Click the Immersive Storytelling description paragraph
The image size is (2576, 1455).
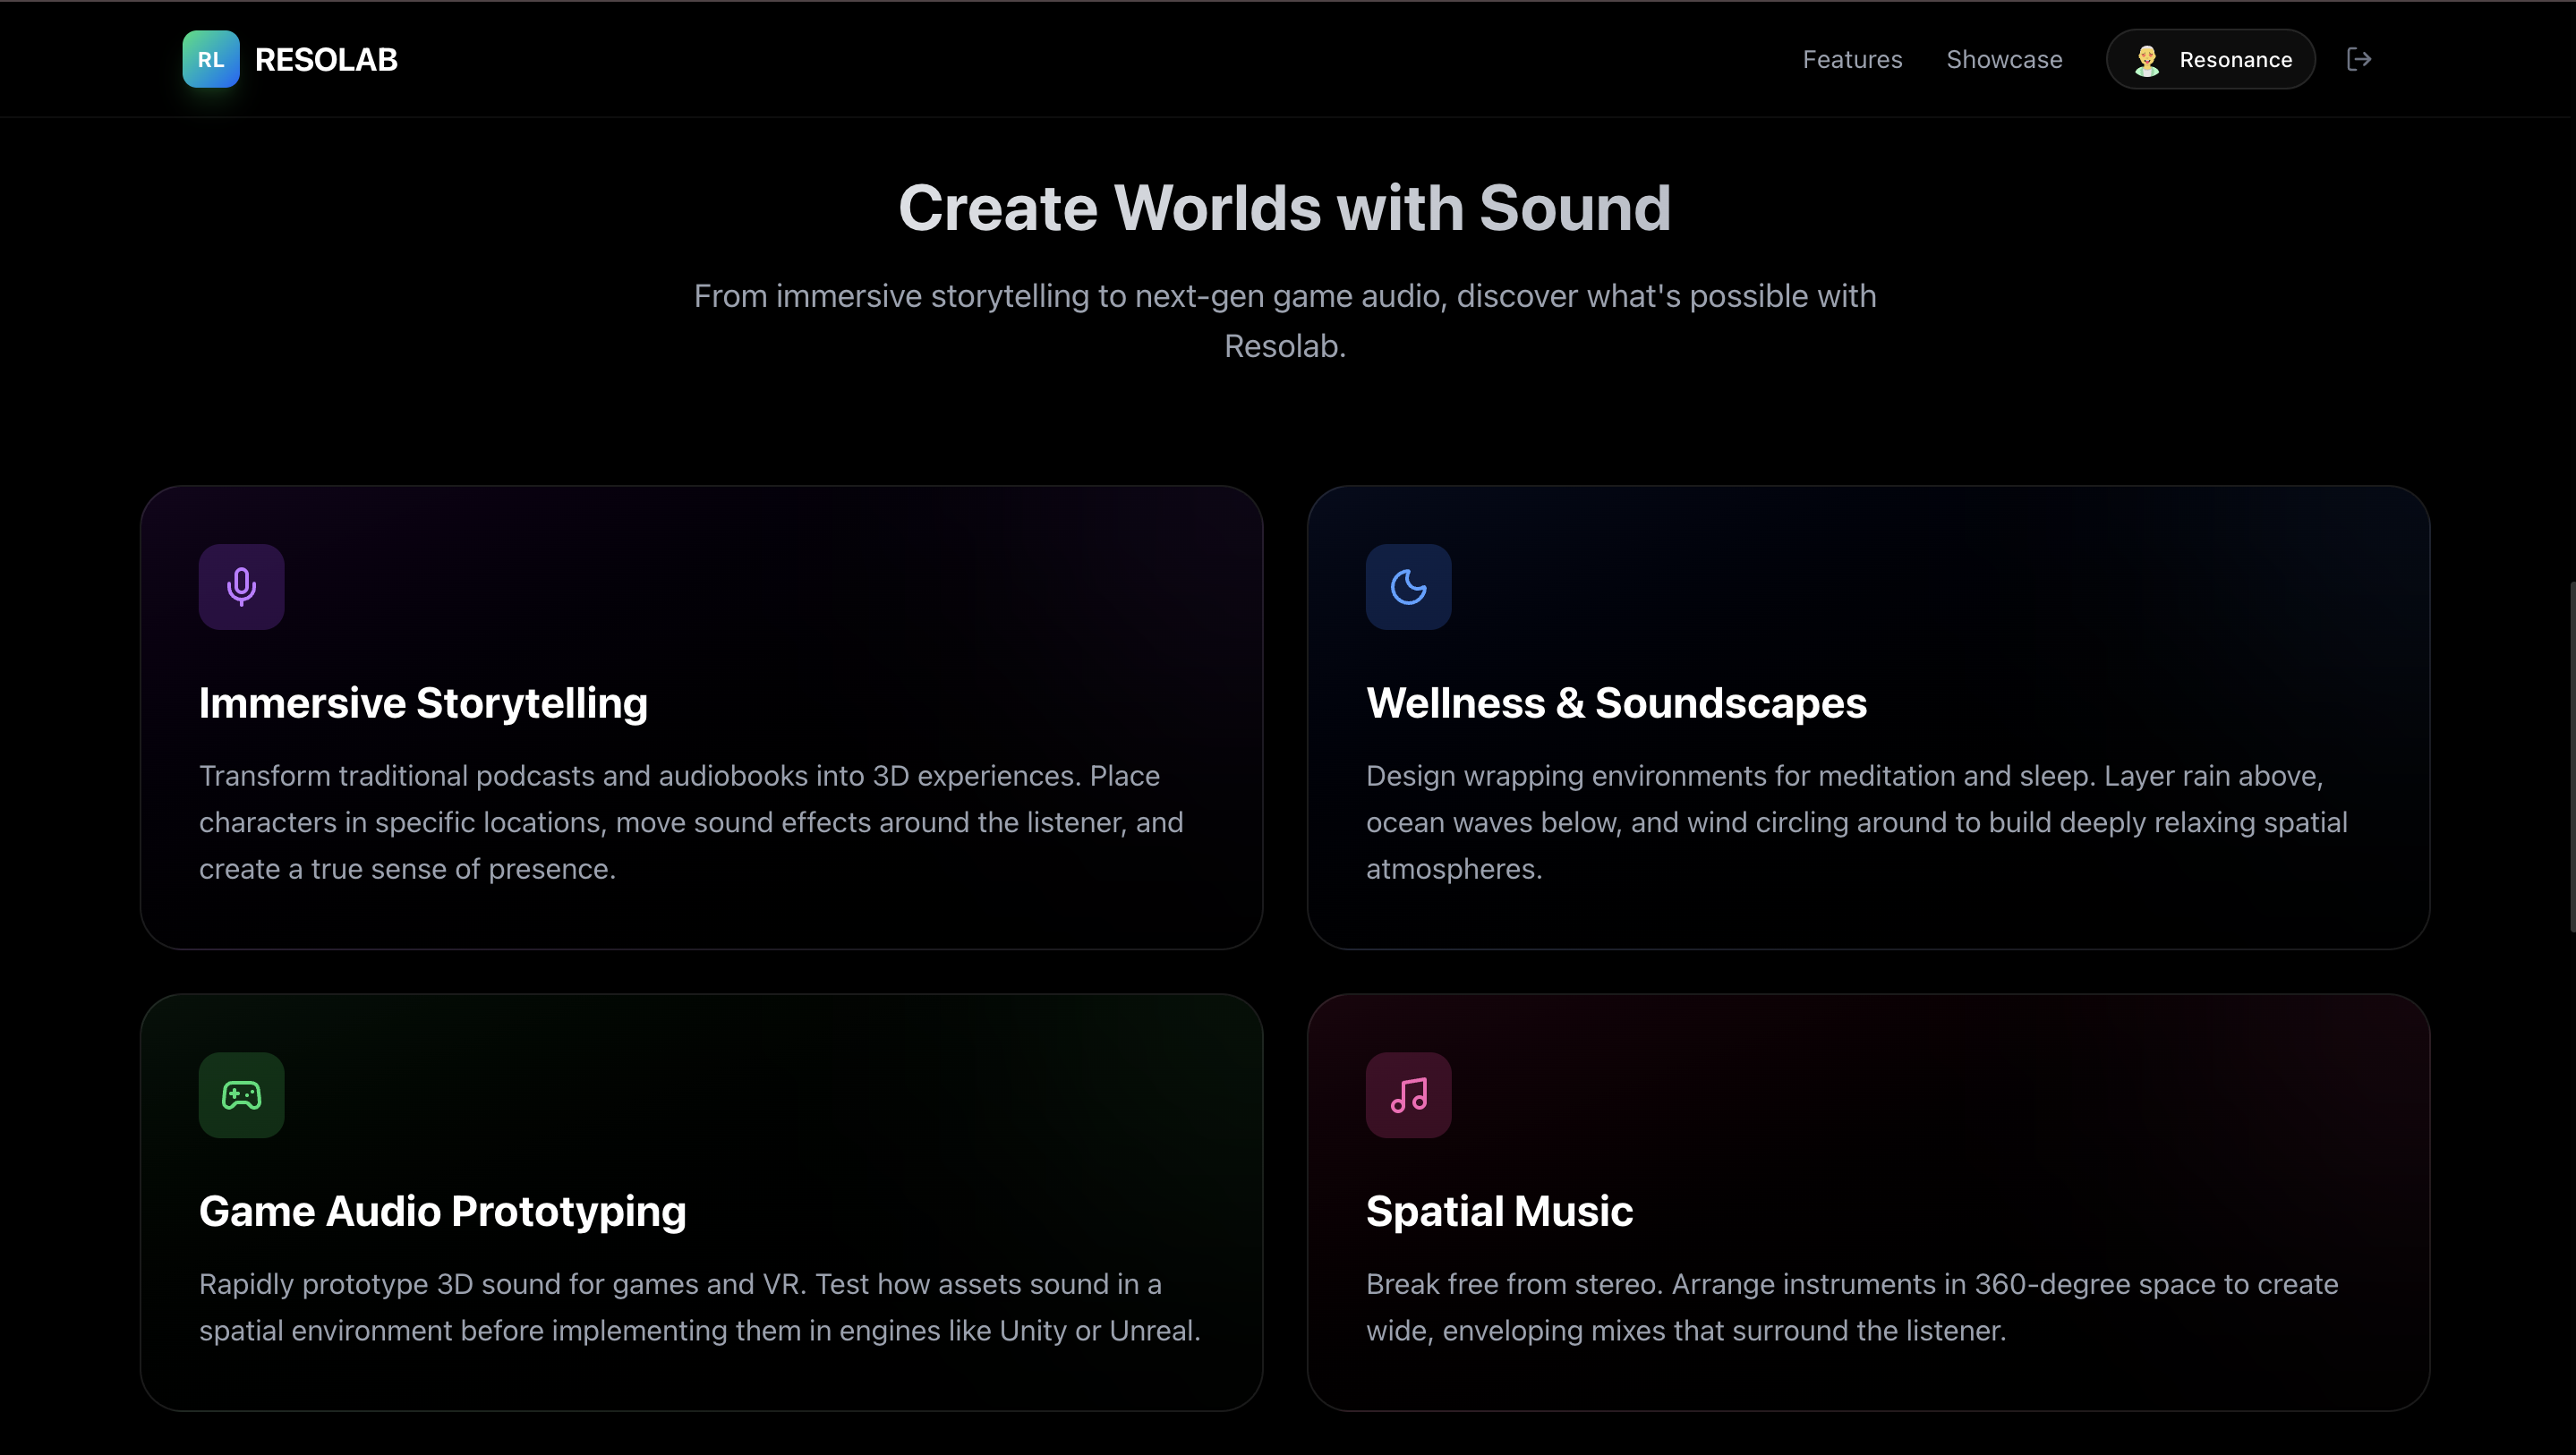691,822
